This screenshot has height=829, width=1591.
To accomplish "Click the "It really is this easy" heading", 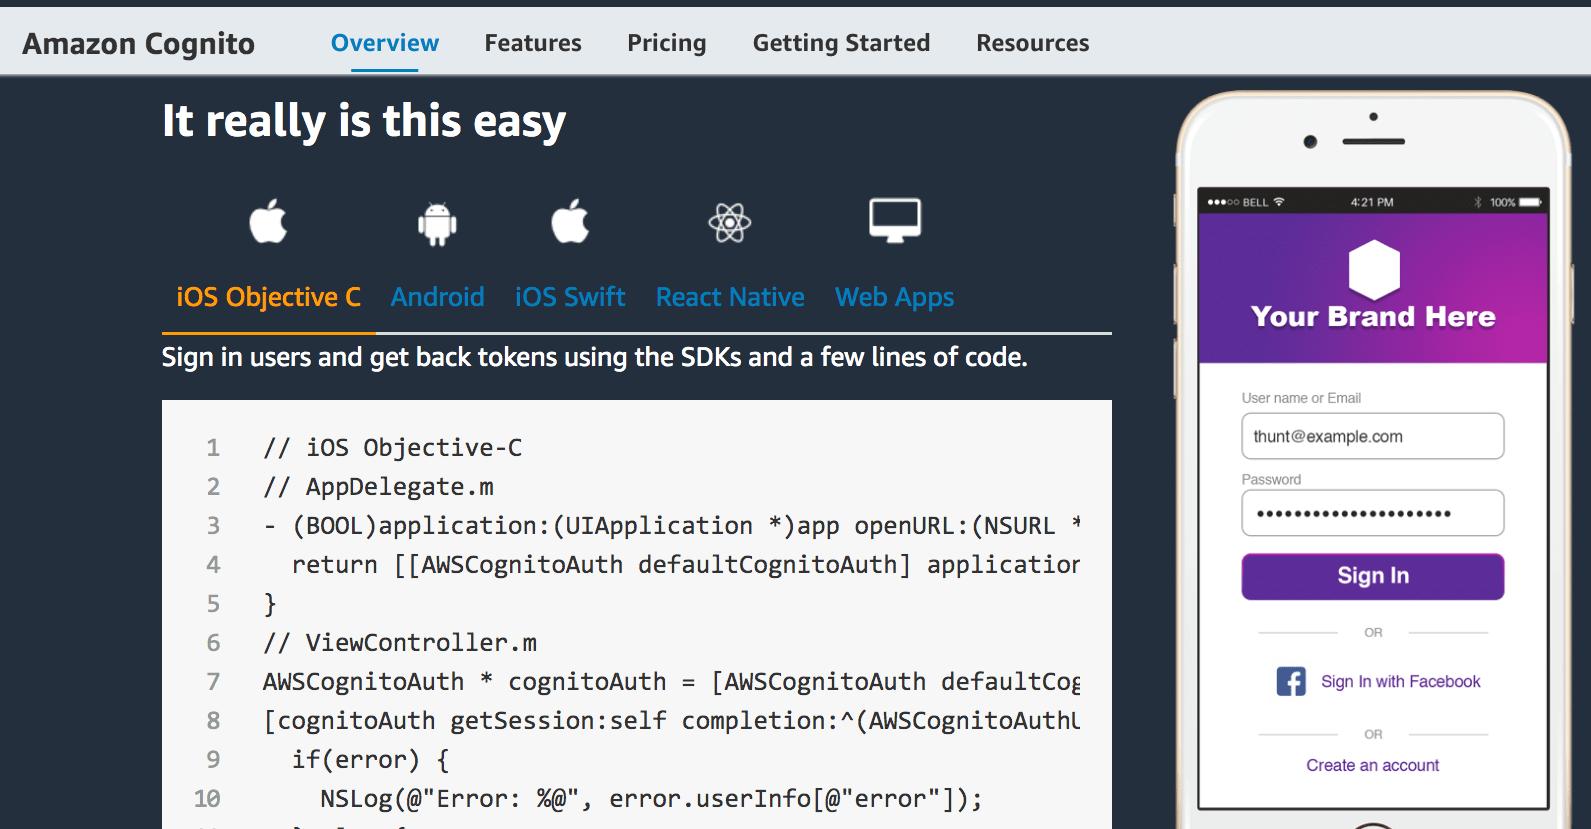I will pyautogui.click(x=364, y=121).
